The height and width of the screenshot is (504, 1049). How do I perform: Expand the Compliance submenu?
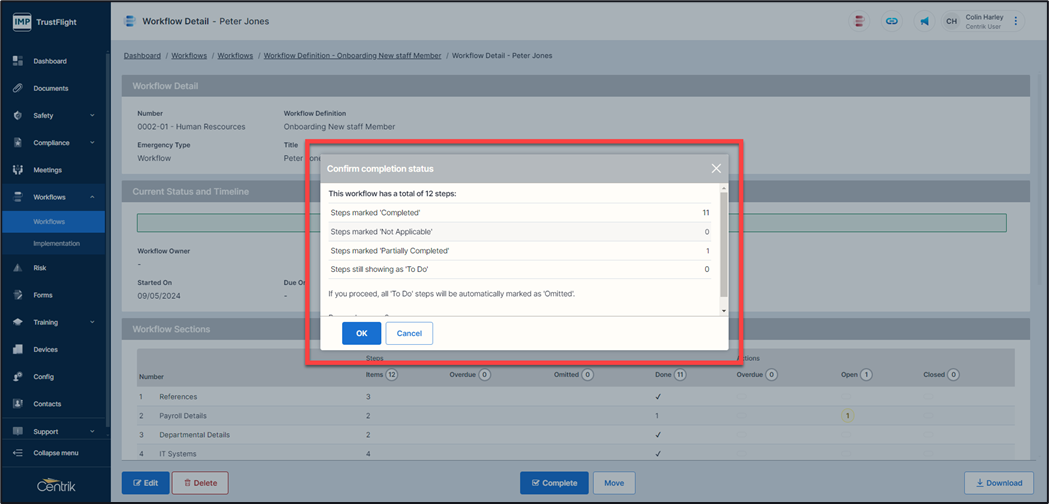[92, 143]
